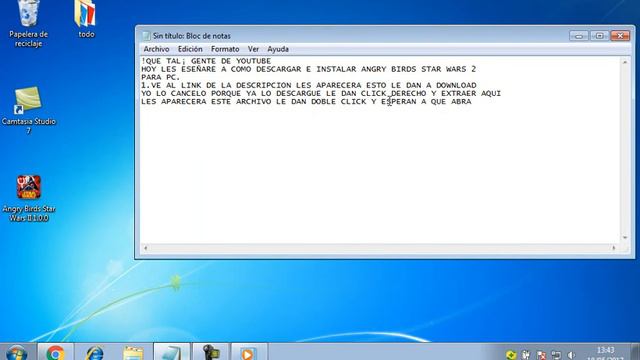Image resolution: width=640 pixels, height=360 pixels.
Task: Click the word 'DOWNLOAD' in the text
Action: (456, 85)
